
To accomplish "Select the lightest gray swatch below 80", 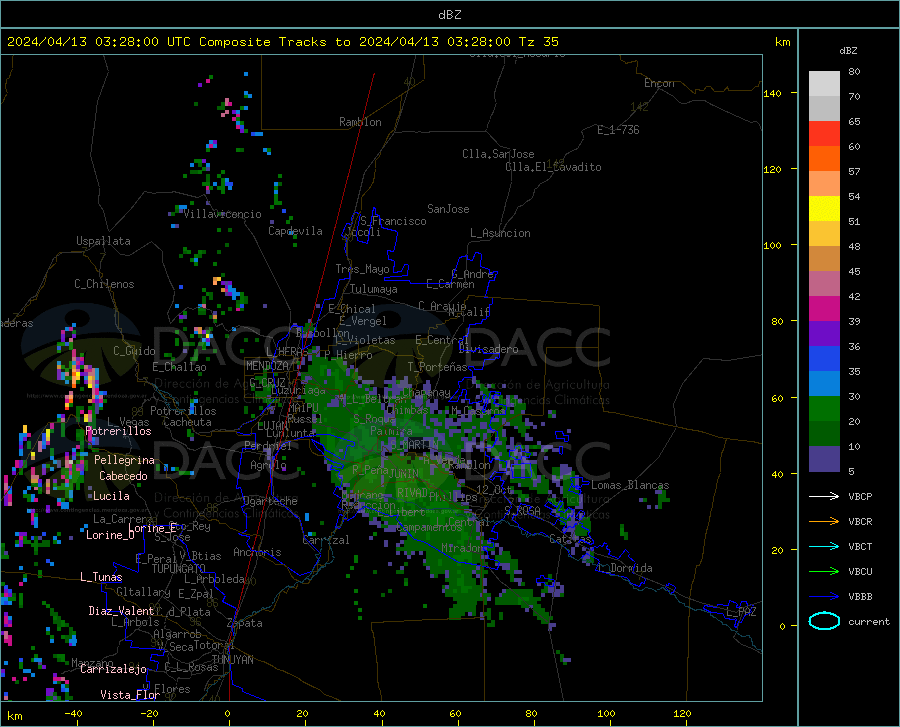I will (x=824, y=83).
